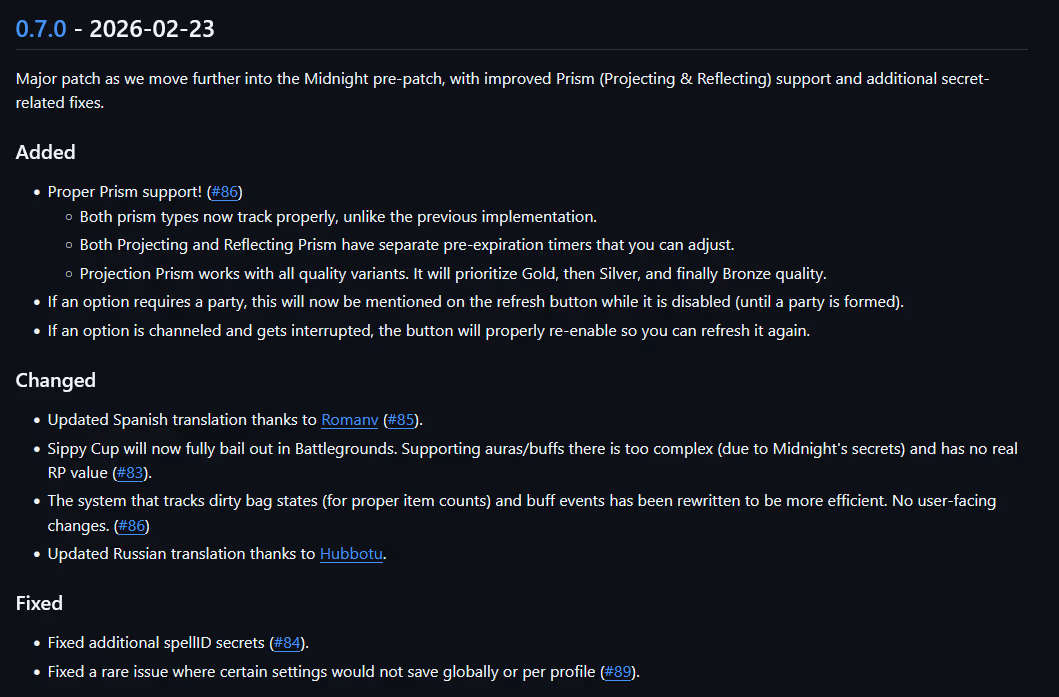
Task: Follow the #89 settings save issue link
Action: 617,672
